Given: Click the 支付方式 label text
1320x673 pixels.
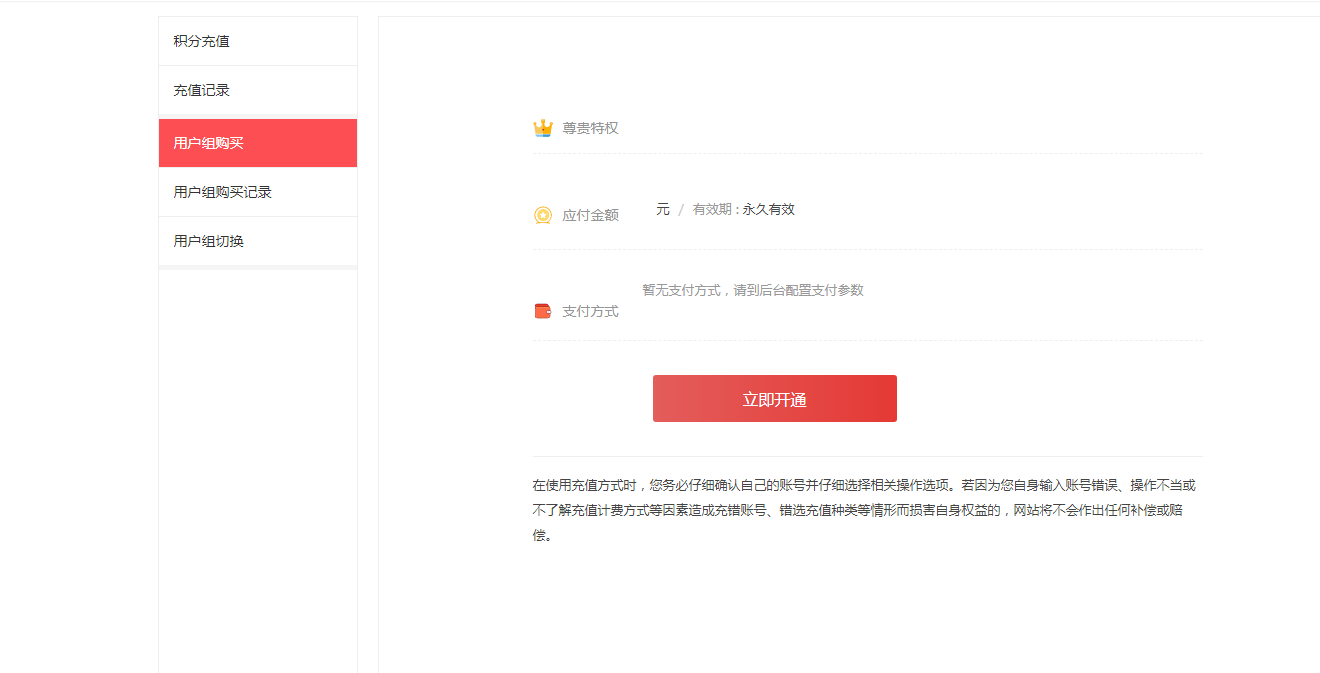Looking at the screenshot, I should 590,311.
